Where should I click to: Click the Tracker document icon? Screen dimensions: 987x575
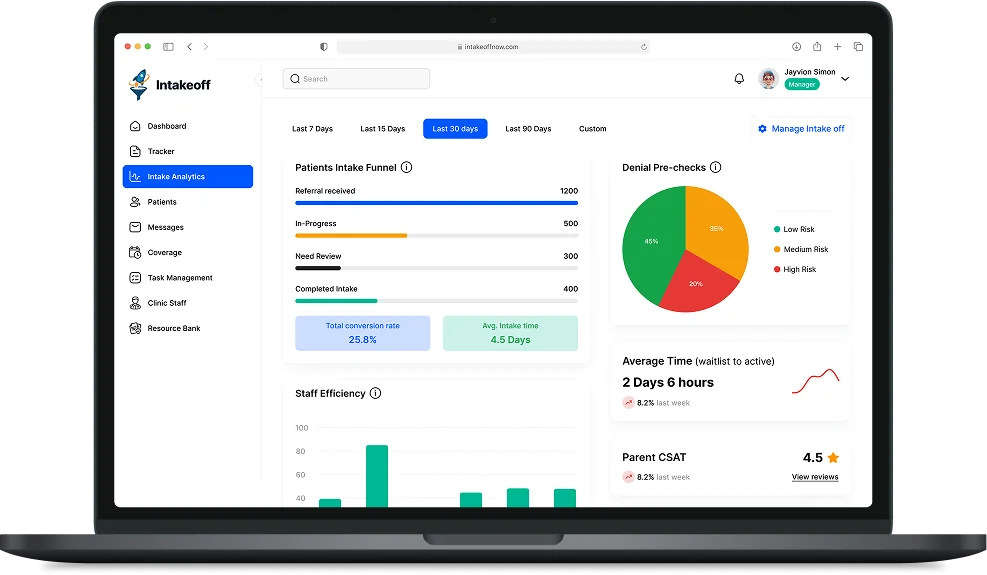(x=135, y=151)
